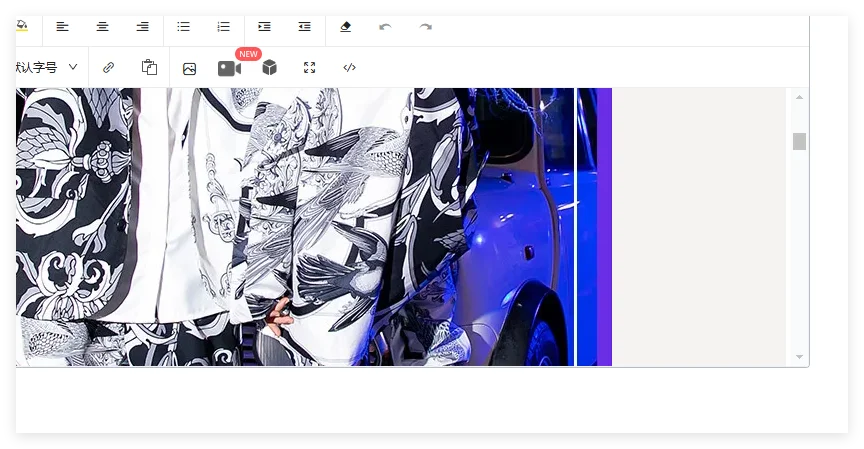Select the patterned clothing image in editor

(x=314, y=226)
